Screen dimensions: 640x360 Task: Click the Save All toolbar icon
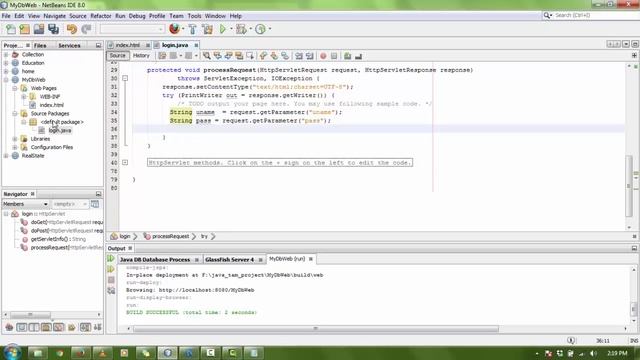coord(53,29)
